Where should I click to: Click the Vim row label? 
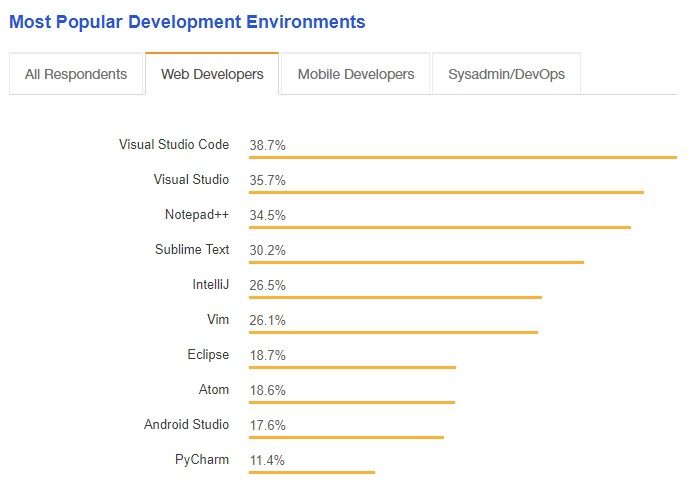point(217,320)
